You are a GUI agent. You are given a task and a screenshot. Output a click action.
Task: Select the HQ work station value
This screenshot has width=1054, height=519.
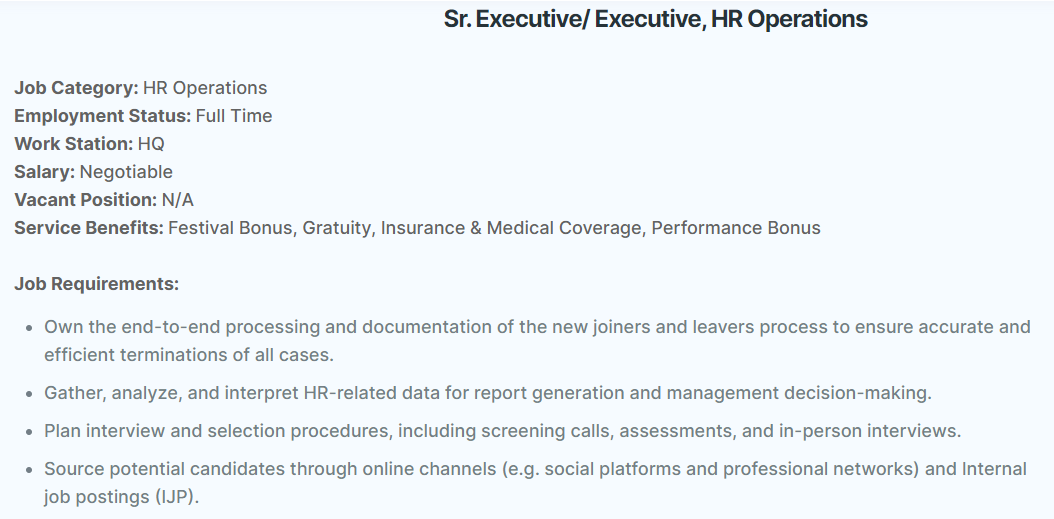pyautogui.click(x=151, y=144)
